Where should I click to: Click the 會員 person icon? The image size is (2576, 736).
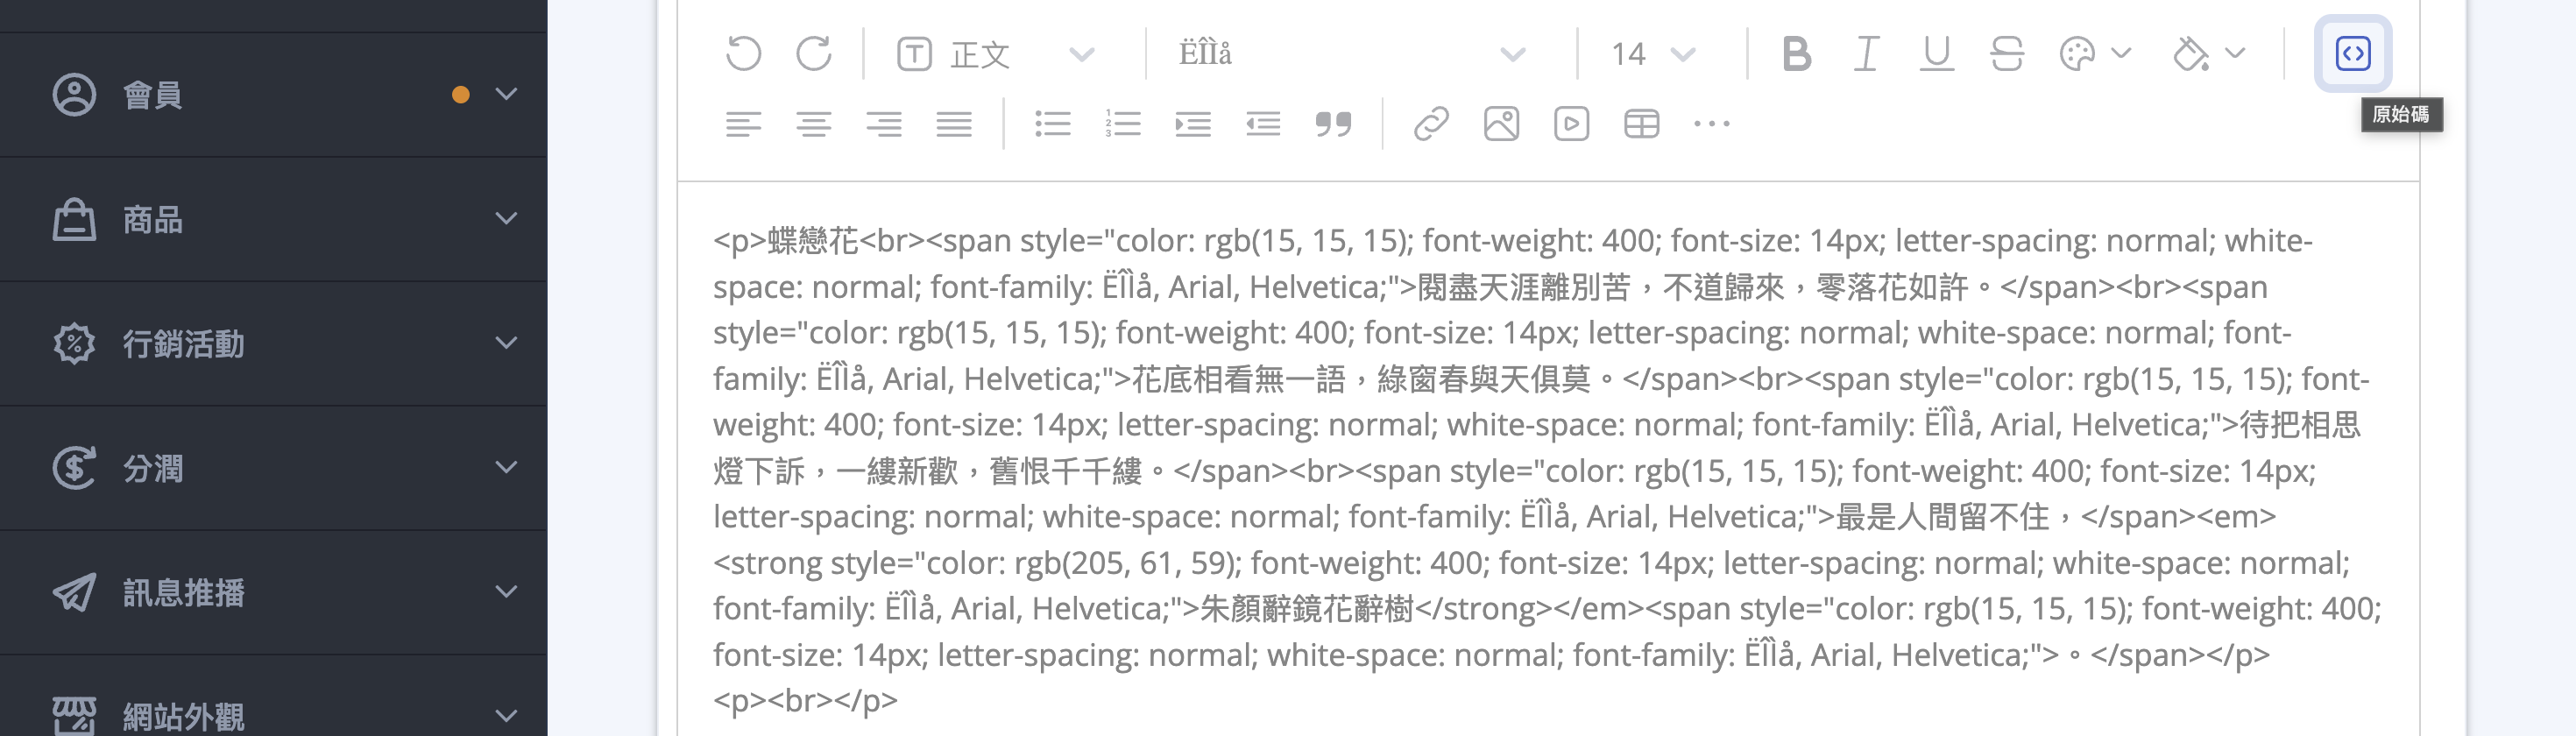pyautogui.click(x=74, y=95)
